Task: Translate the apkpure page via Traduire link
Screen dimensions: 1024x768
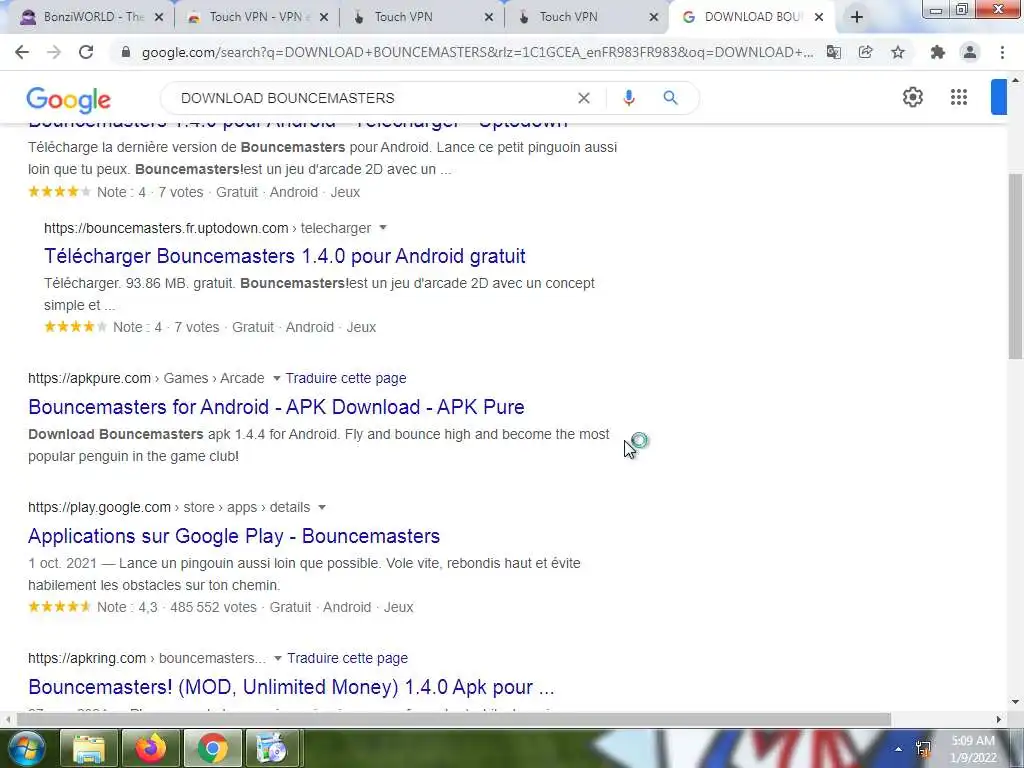Action: (x=346, y=378)
